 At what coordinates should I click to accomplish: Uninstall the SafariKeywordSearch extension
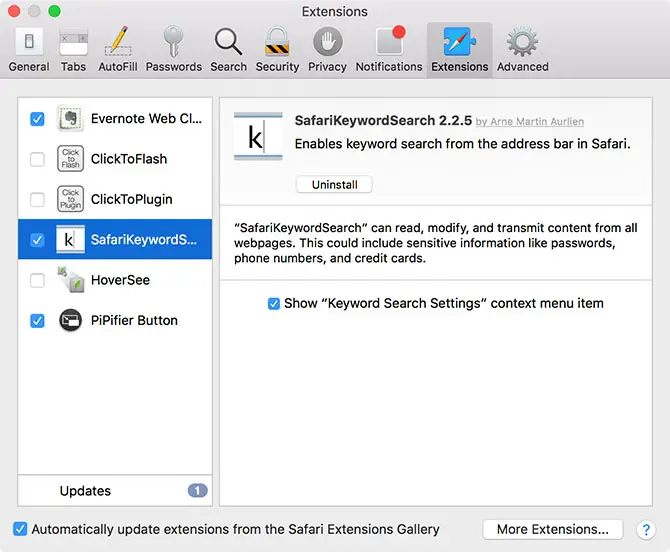click(335, 185)
